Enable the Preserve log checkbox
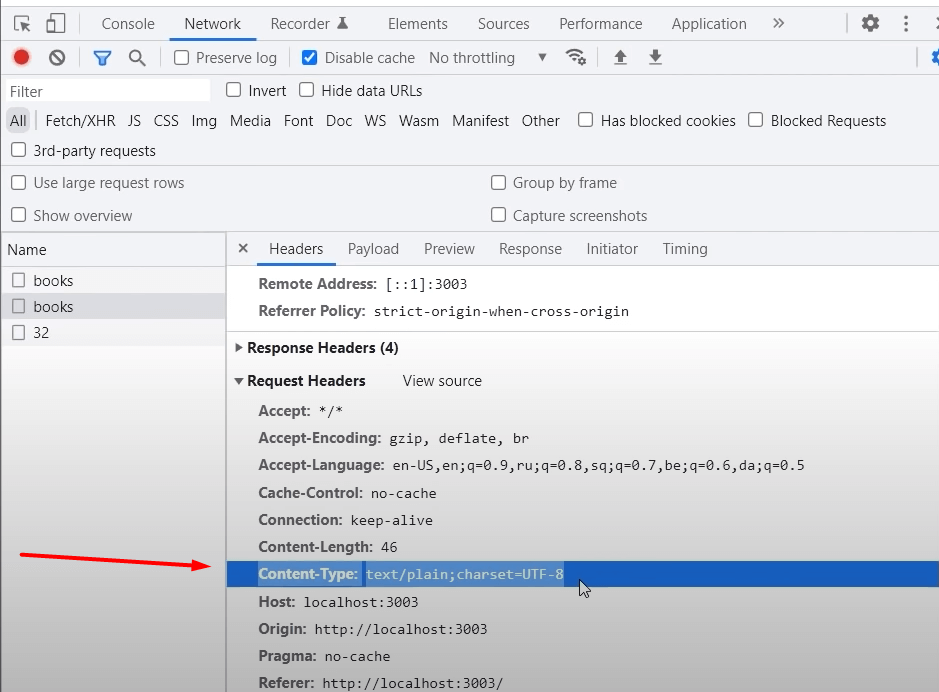This screenshot has width=939, height=692. 182,58
